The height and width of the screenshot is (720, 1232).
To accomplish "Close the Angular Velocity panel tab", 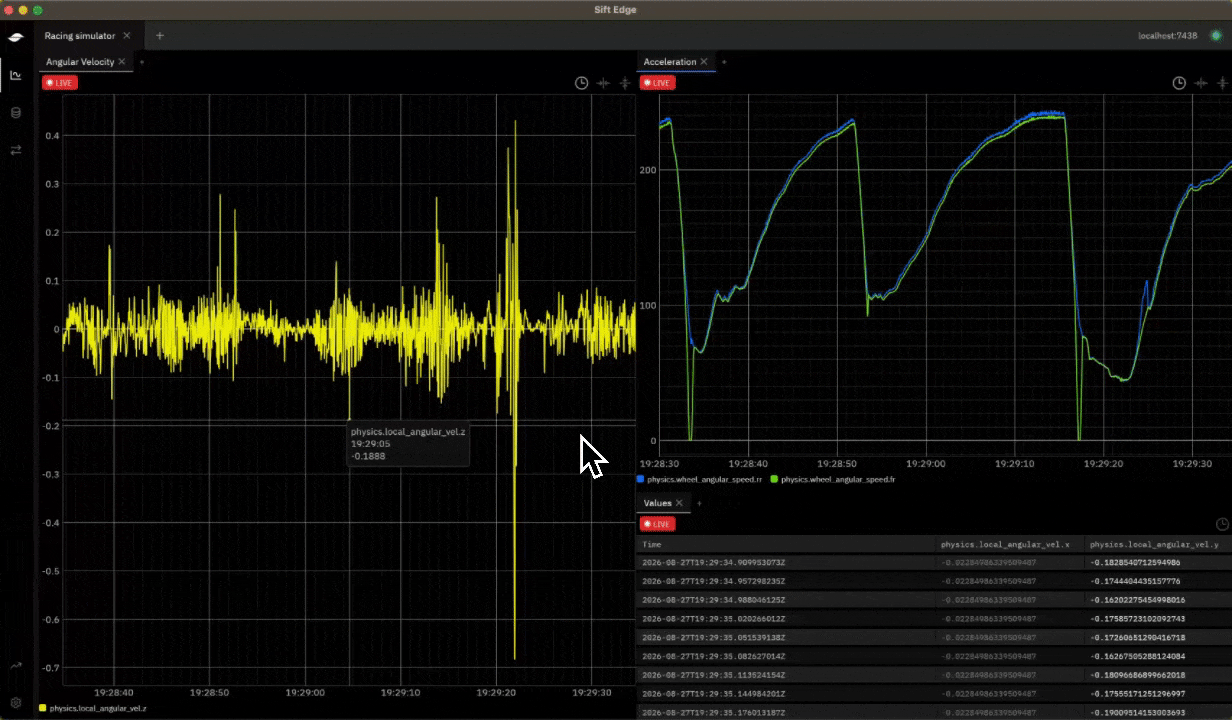I will [x=122, y=62].
